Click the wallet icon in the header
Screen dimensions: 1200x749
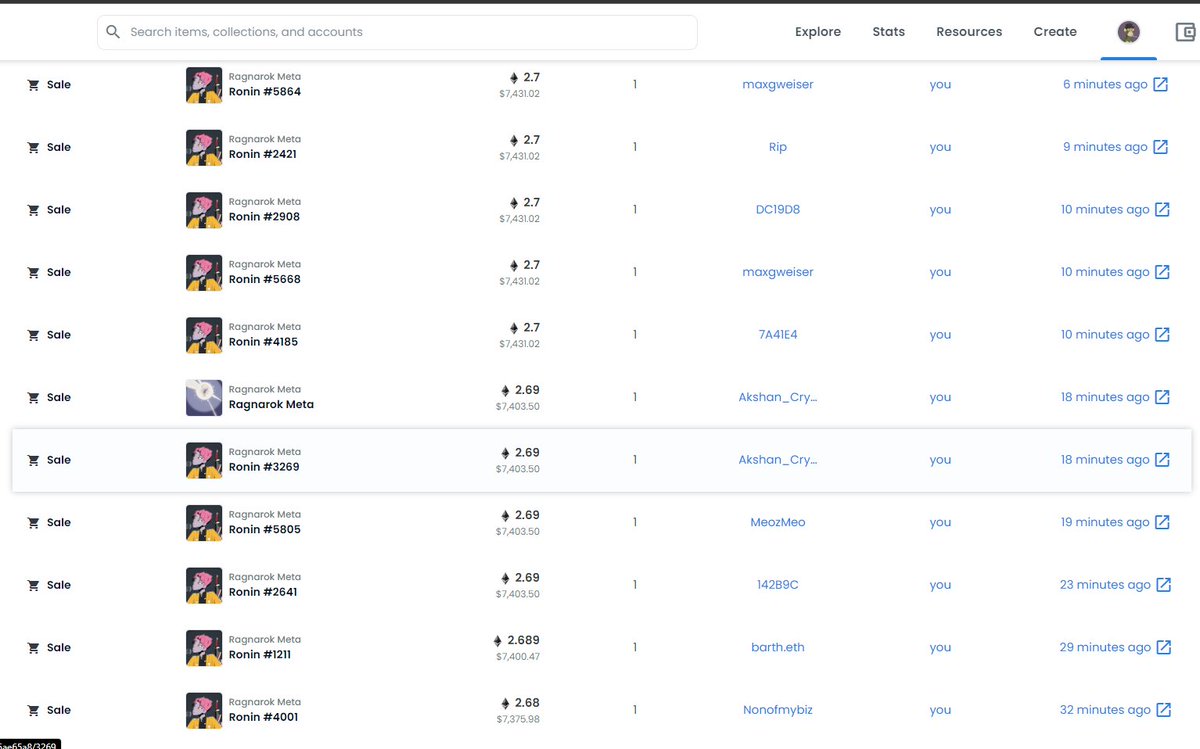[x=1185, y=32]
